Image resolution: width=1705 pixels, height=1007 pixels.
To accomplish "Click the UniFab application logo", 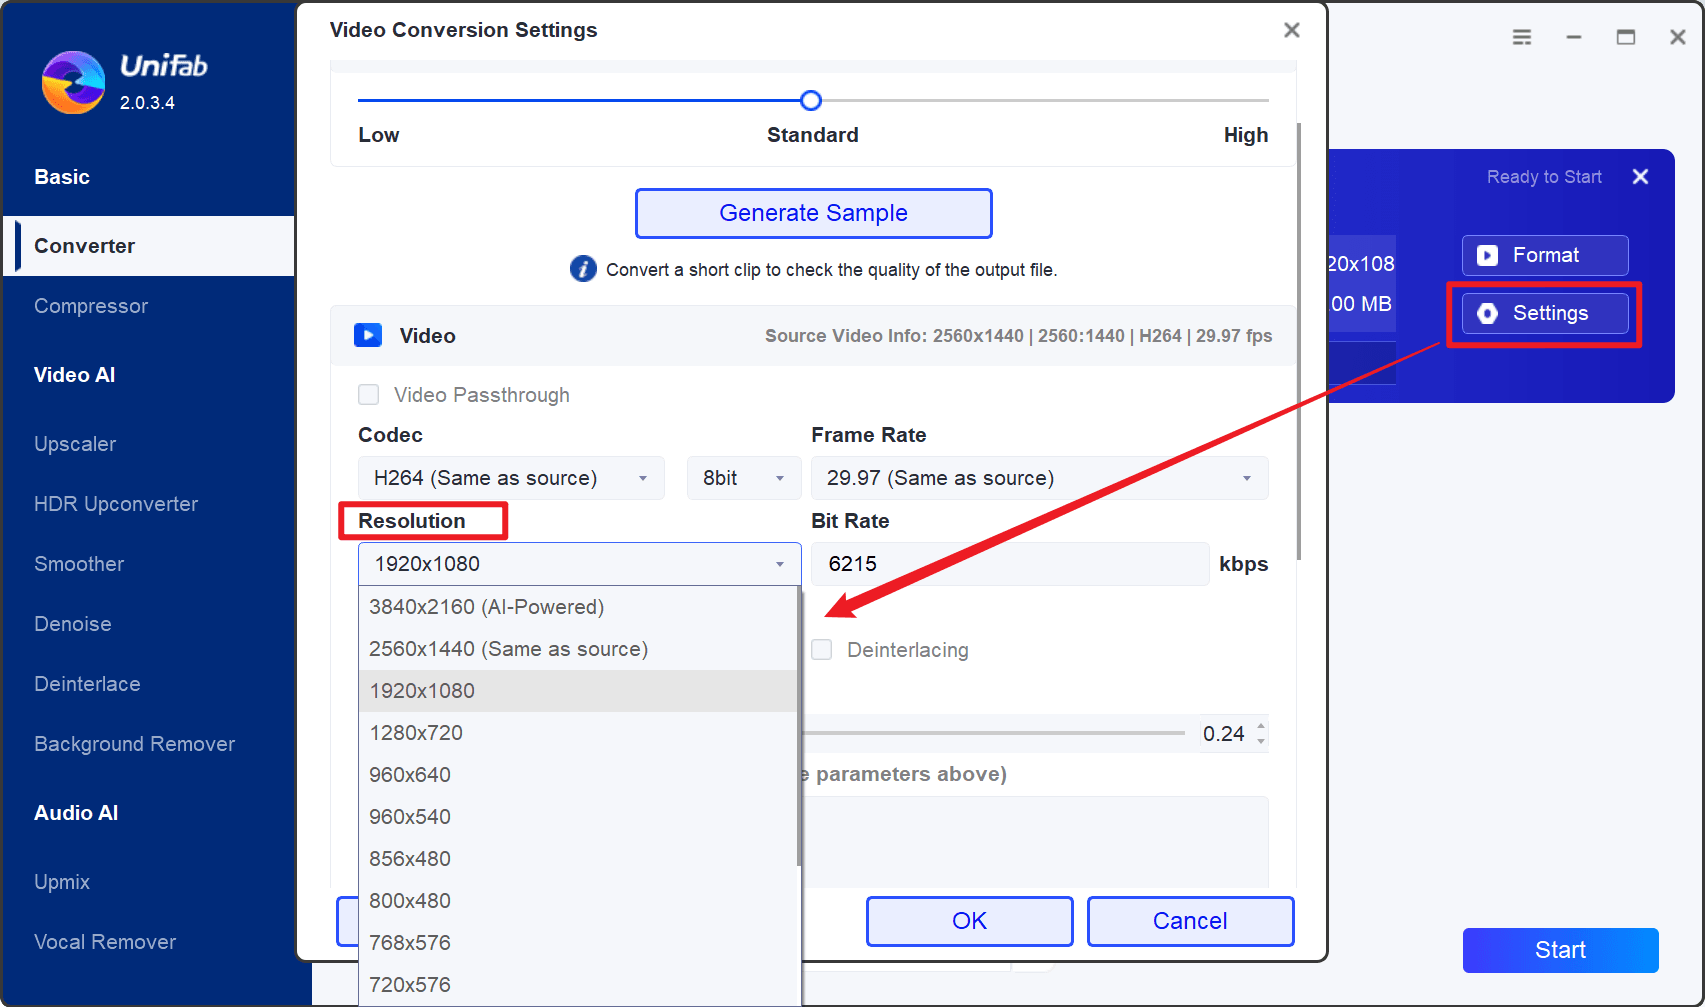I will (x=72, y=82).
